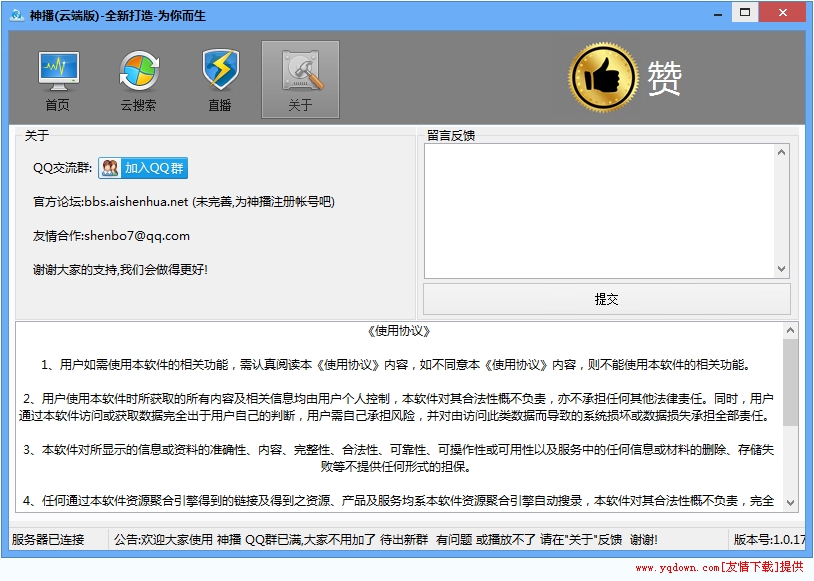
Task: Click the 《使用协议》 agreement heading
Action: 399,331
